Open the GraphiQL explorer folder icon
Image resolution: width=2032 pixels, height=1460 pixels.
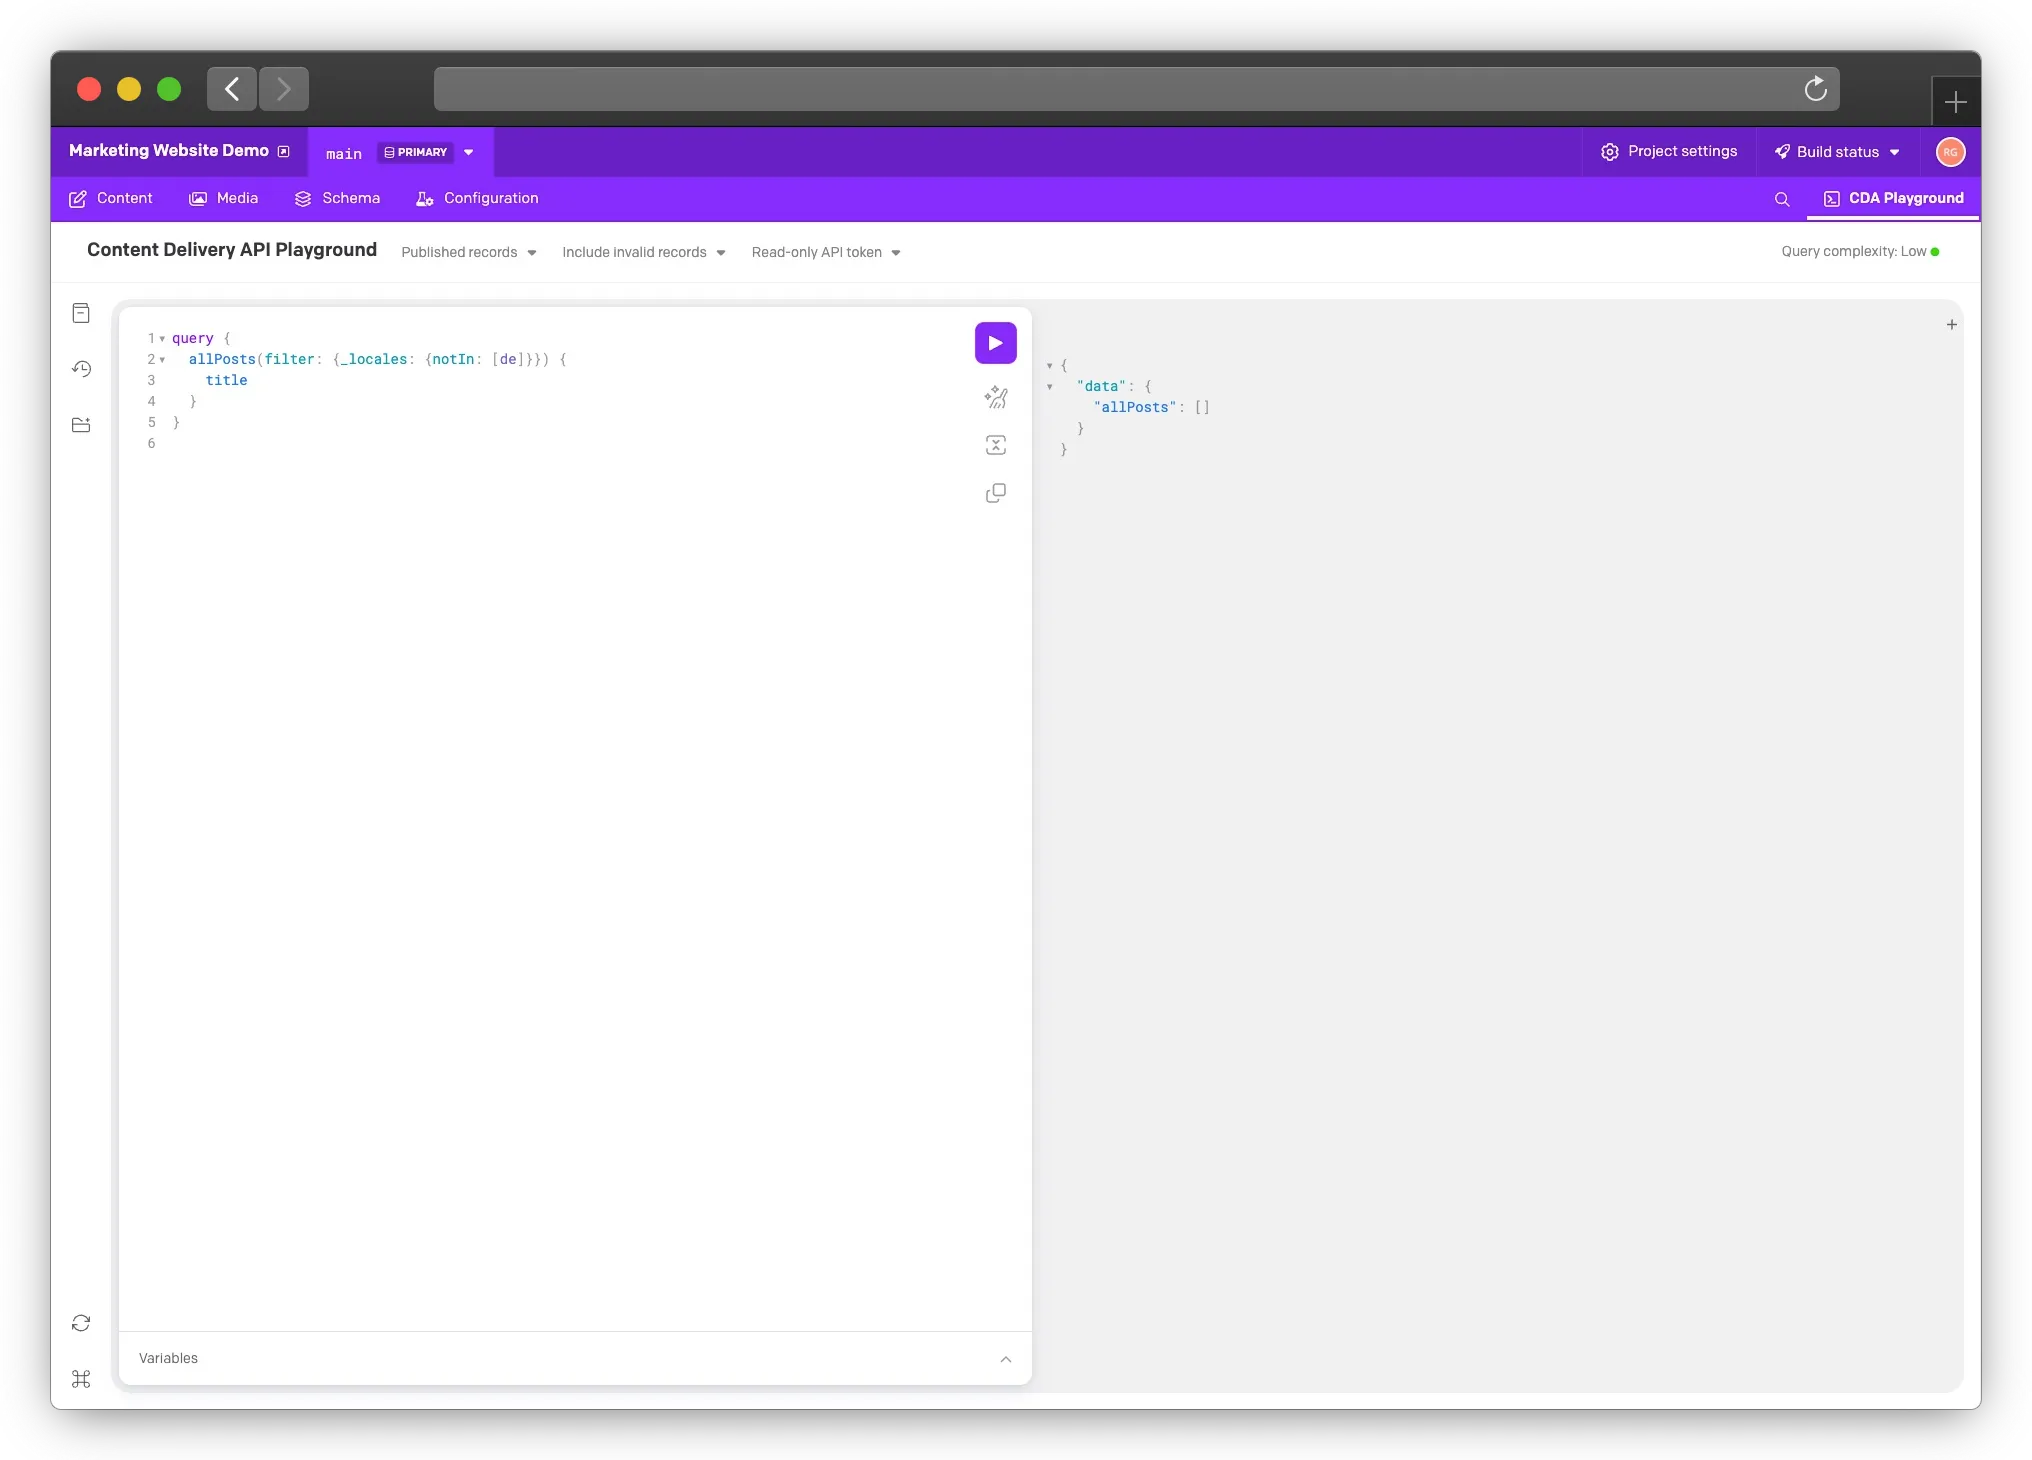81,425
